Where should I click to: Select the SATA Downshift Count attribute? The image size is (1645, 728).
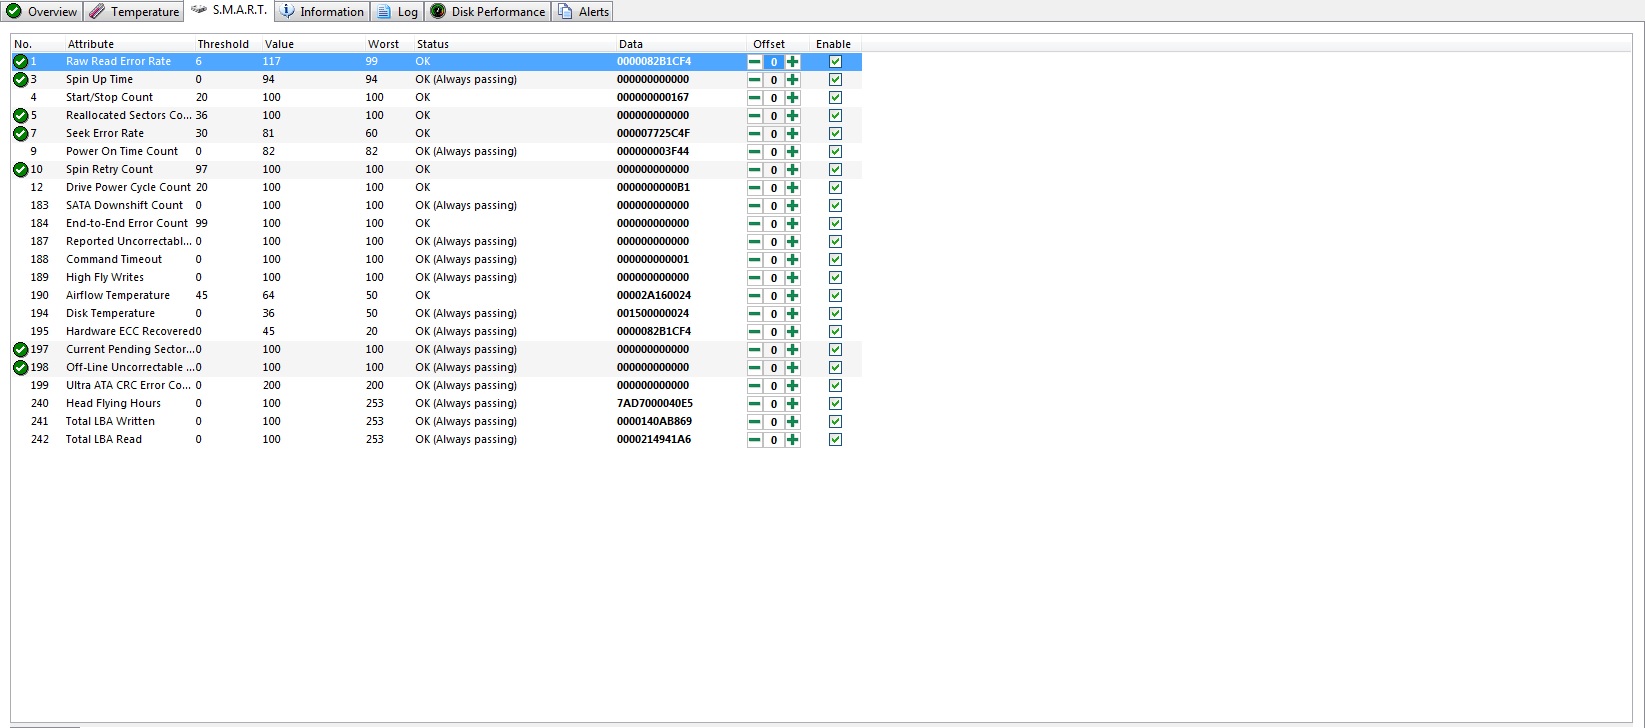[436, 206]
